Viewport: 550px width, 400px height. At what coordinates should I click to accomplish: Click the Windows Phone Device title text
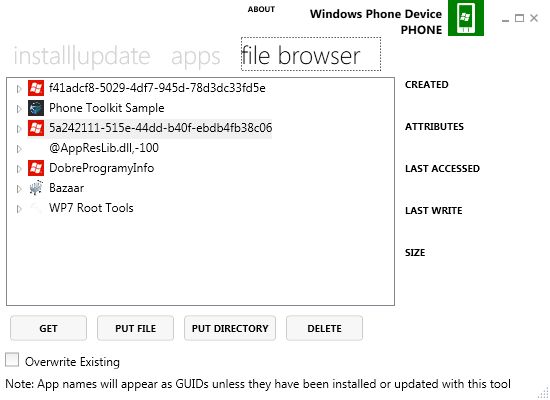point(376,14)
